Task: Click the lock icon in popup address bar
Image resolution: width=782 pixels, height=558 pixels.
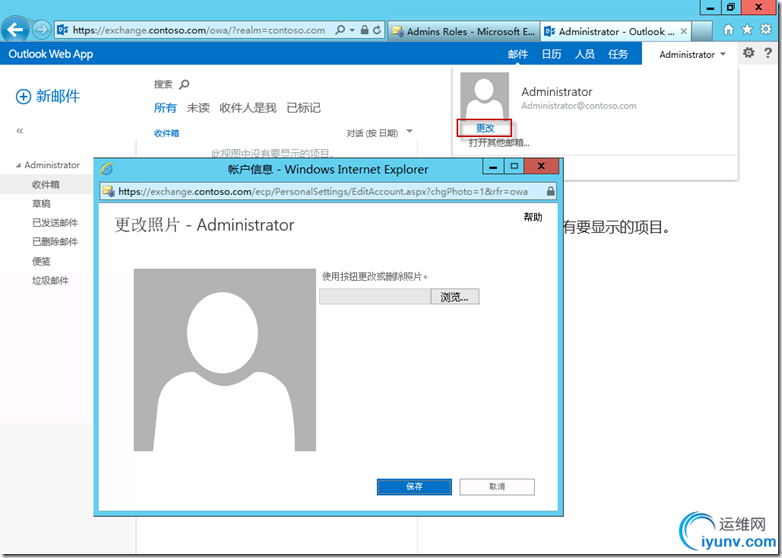Action: 550,191
